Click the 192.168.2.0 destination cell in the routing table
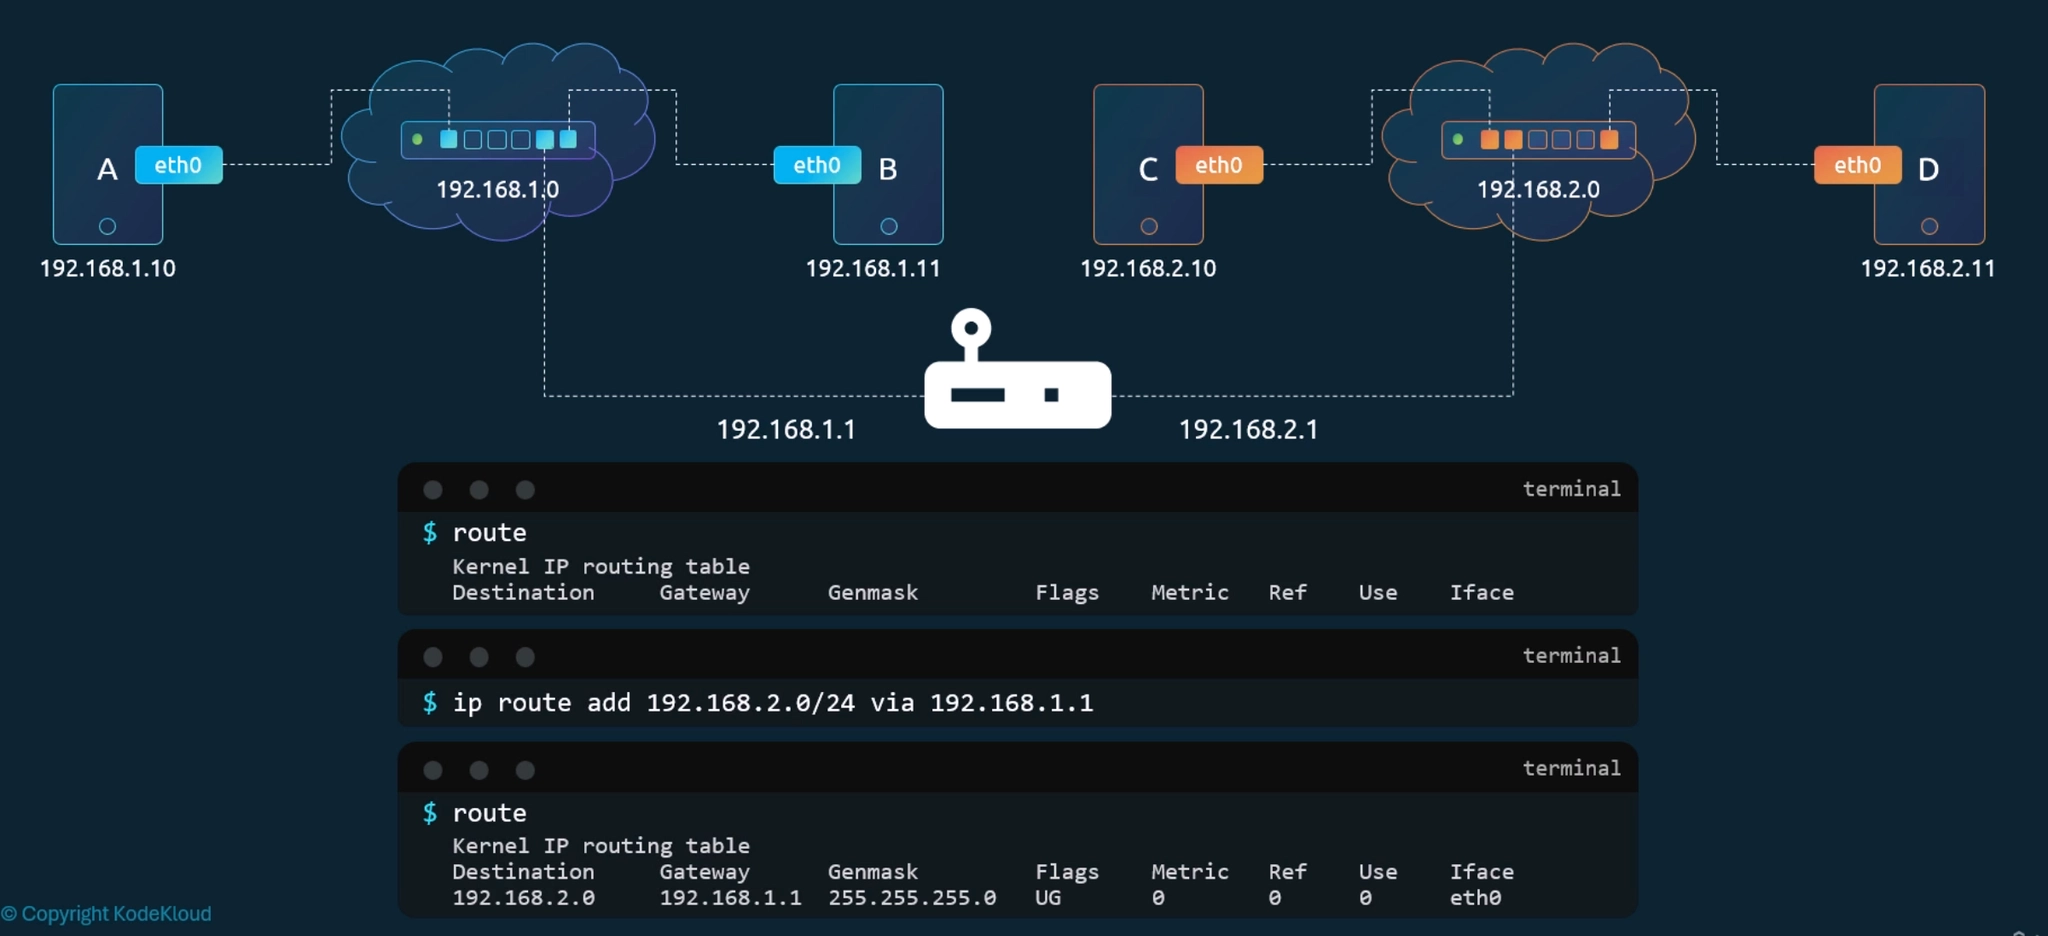 [523, 898]
